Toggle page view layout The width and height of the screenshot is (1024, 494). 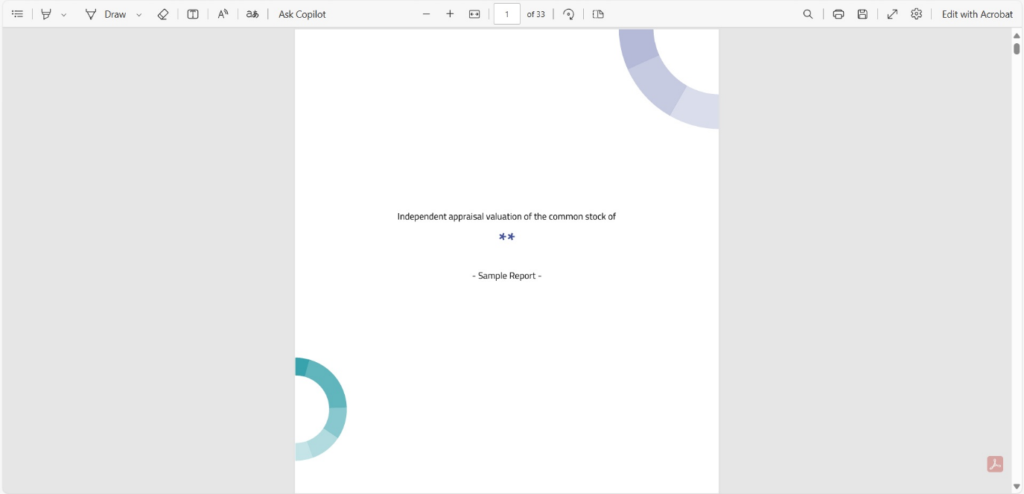point(598,14)
